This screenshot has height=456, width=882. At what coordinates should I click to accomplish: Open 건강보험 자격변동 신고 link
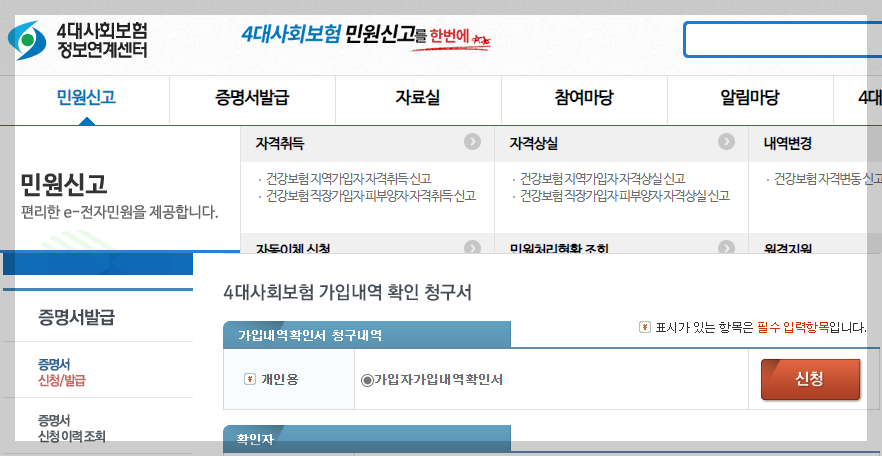click(x=827, y=179)
